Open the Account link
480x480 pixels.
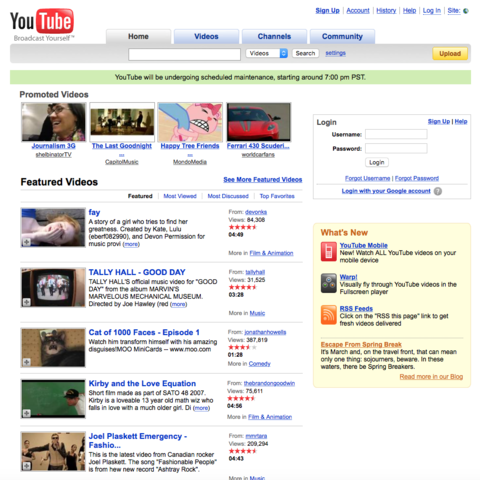pos(358,11)
